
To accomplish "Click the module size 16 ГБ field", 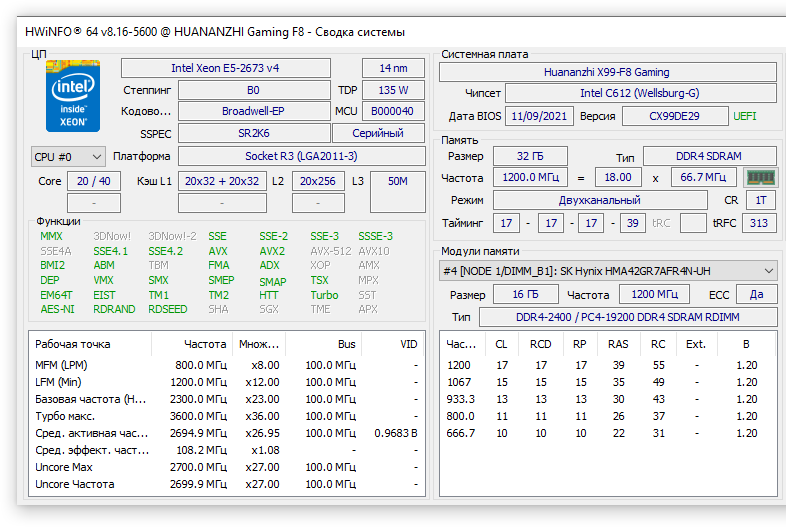I will (x=526, y=294).
